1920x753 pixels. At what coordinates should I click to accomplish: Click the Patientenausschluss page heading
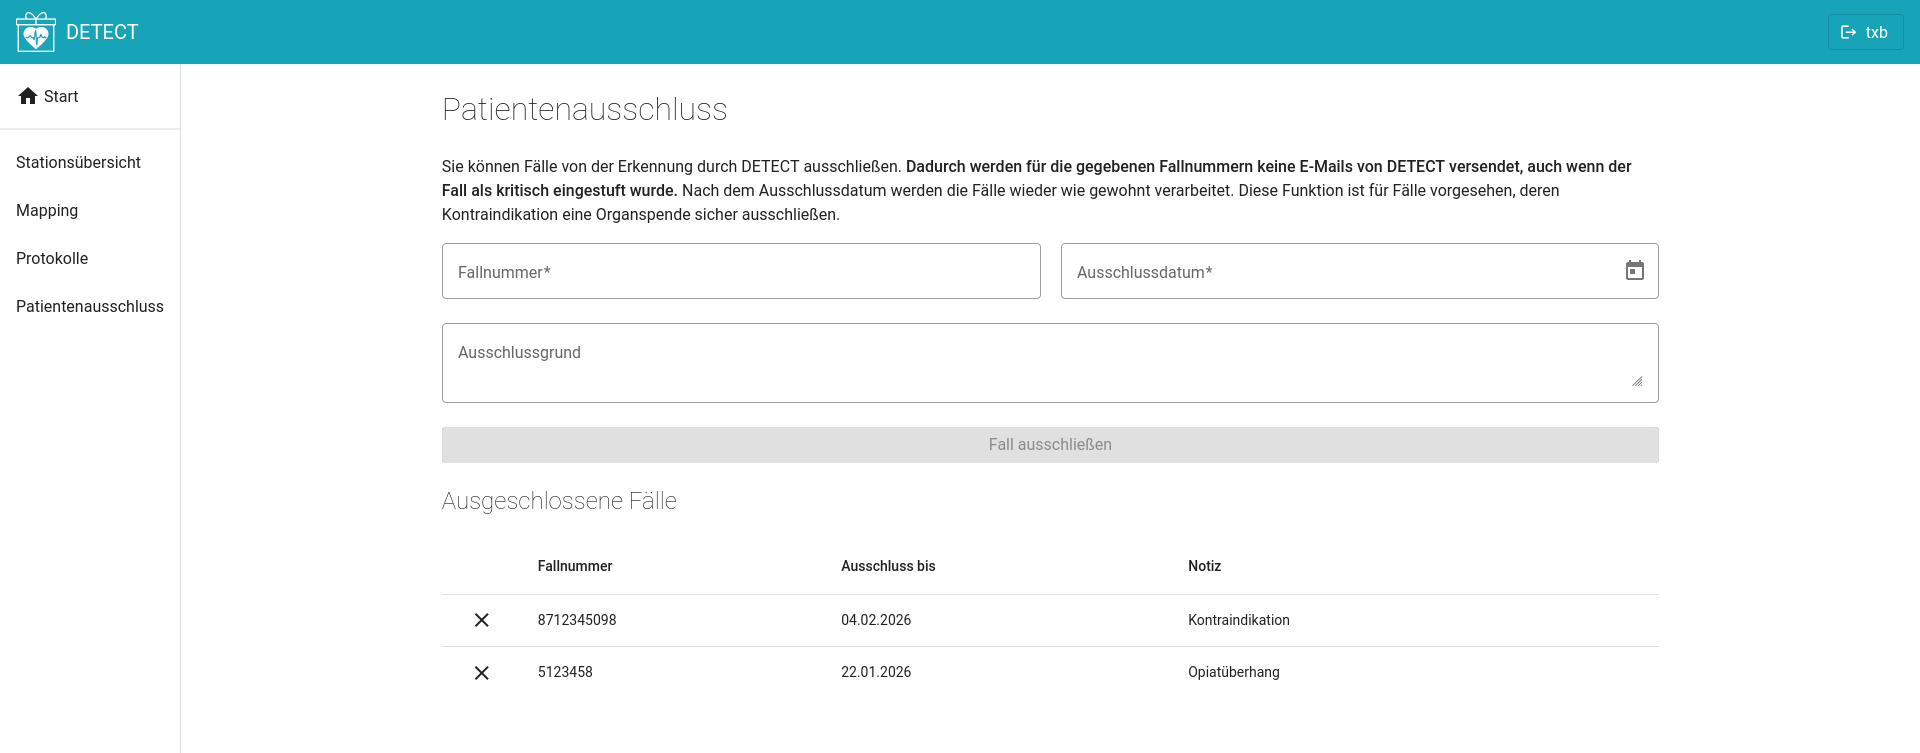pos(585,109)
